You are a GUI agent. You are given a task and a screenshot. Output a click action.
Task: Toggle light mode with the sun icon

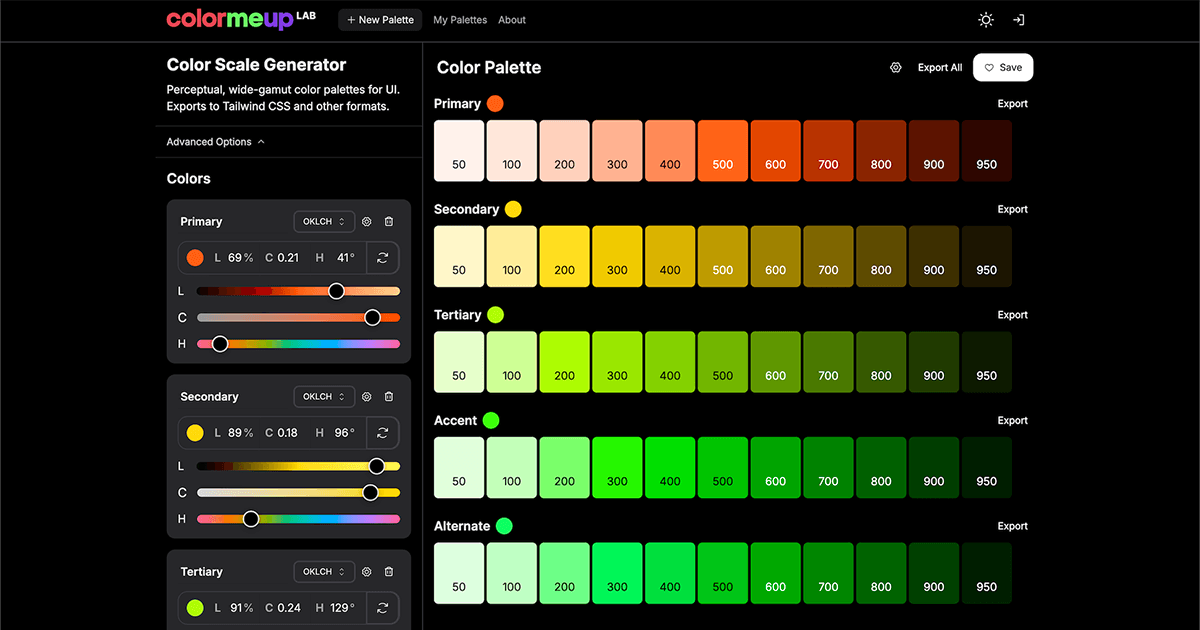point(985,19)
